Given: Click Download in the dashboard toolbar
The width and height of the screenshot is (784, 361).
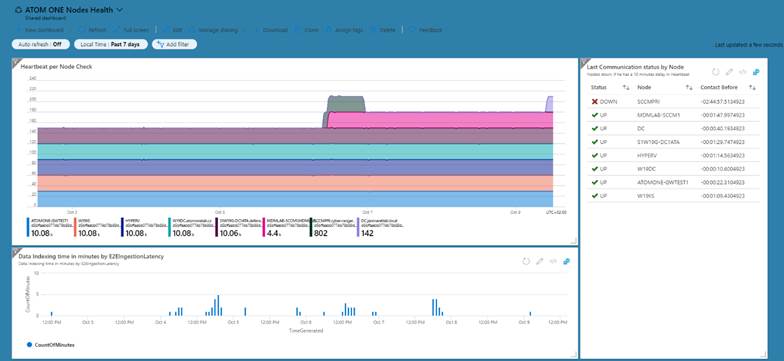Looking at the screenshot, I should click(272, 30).
